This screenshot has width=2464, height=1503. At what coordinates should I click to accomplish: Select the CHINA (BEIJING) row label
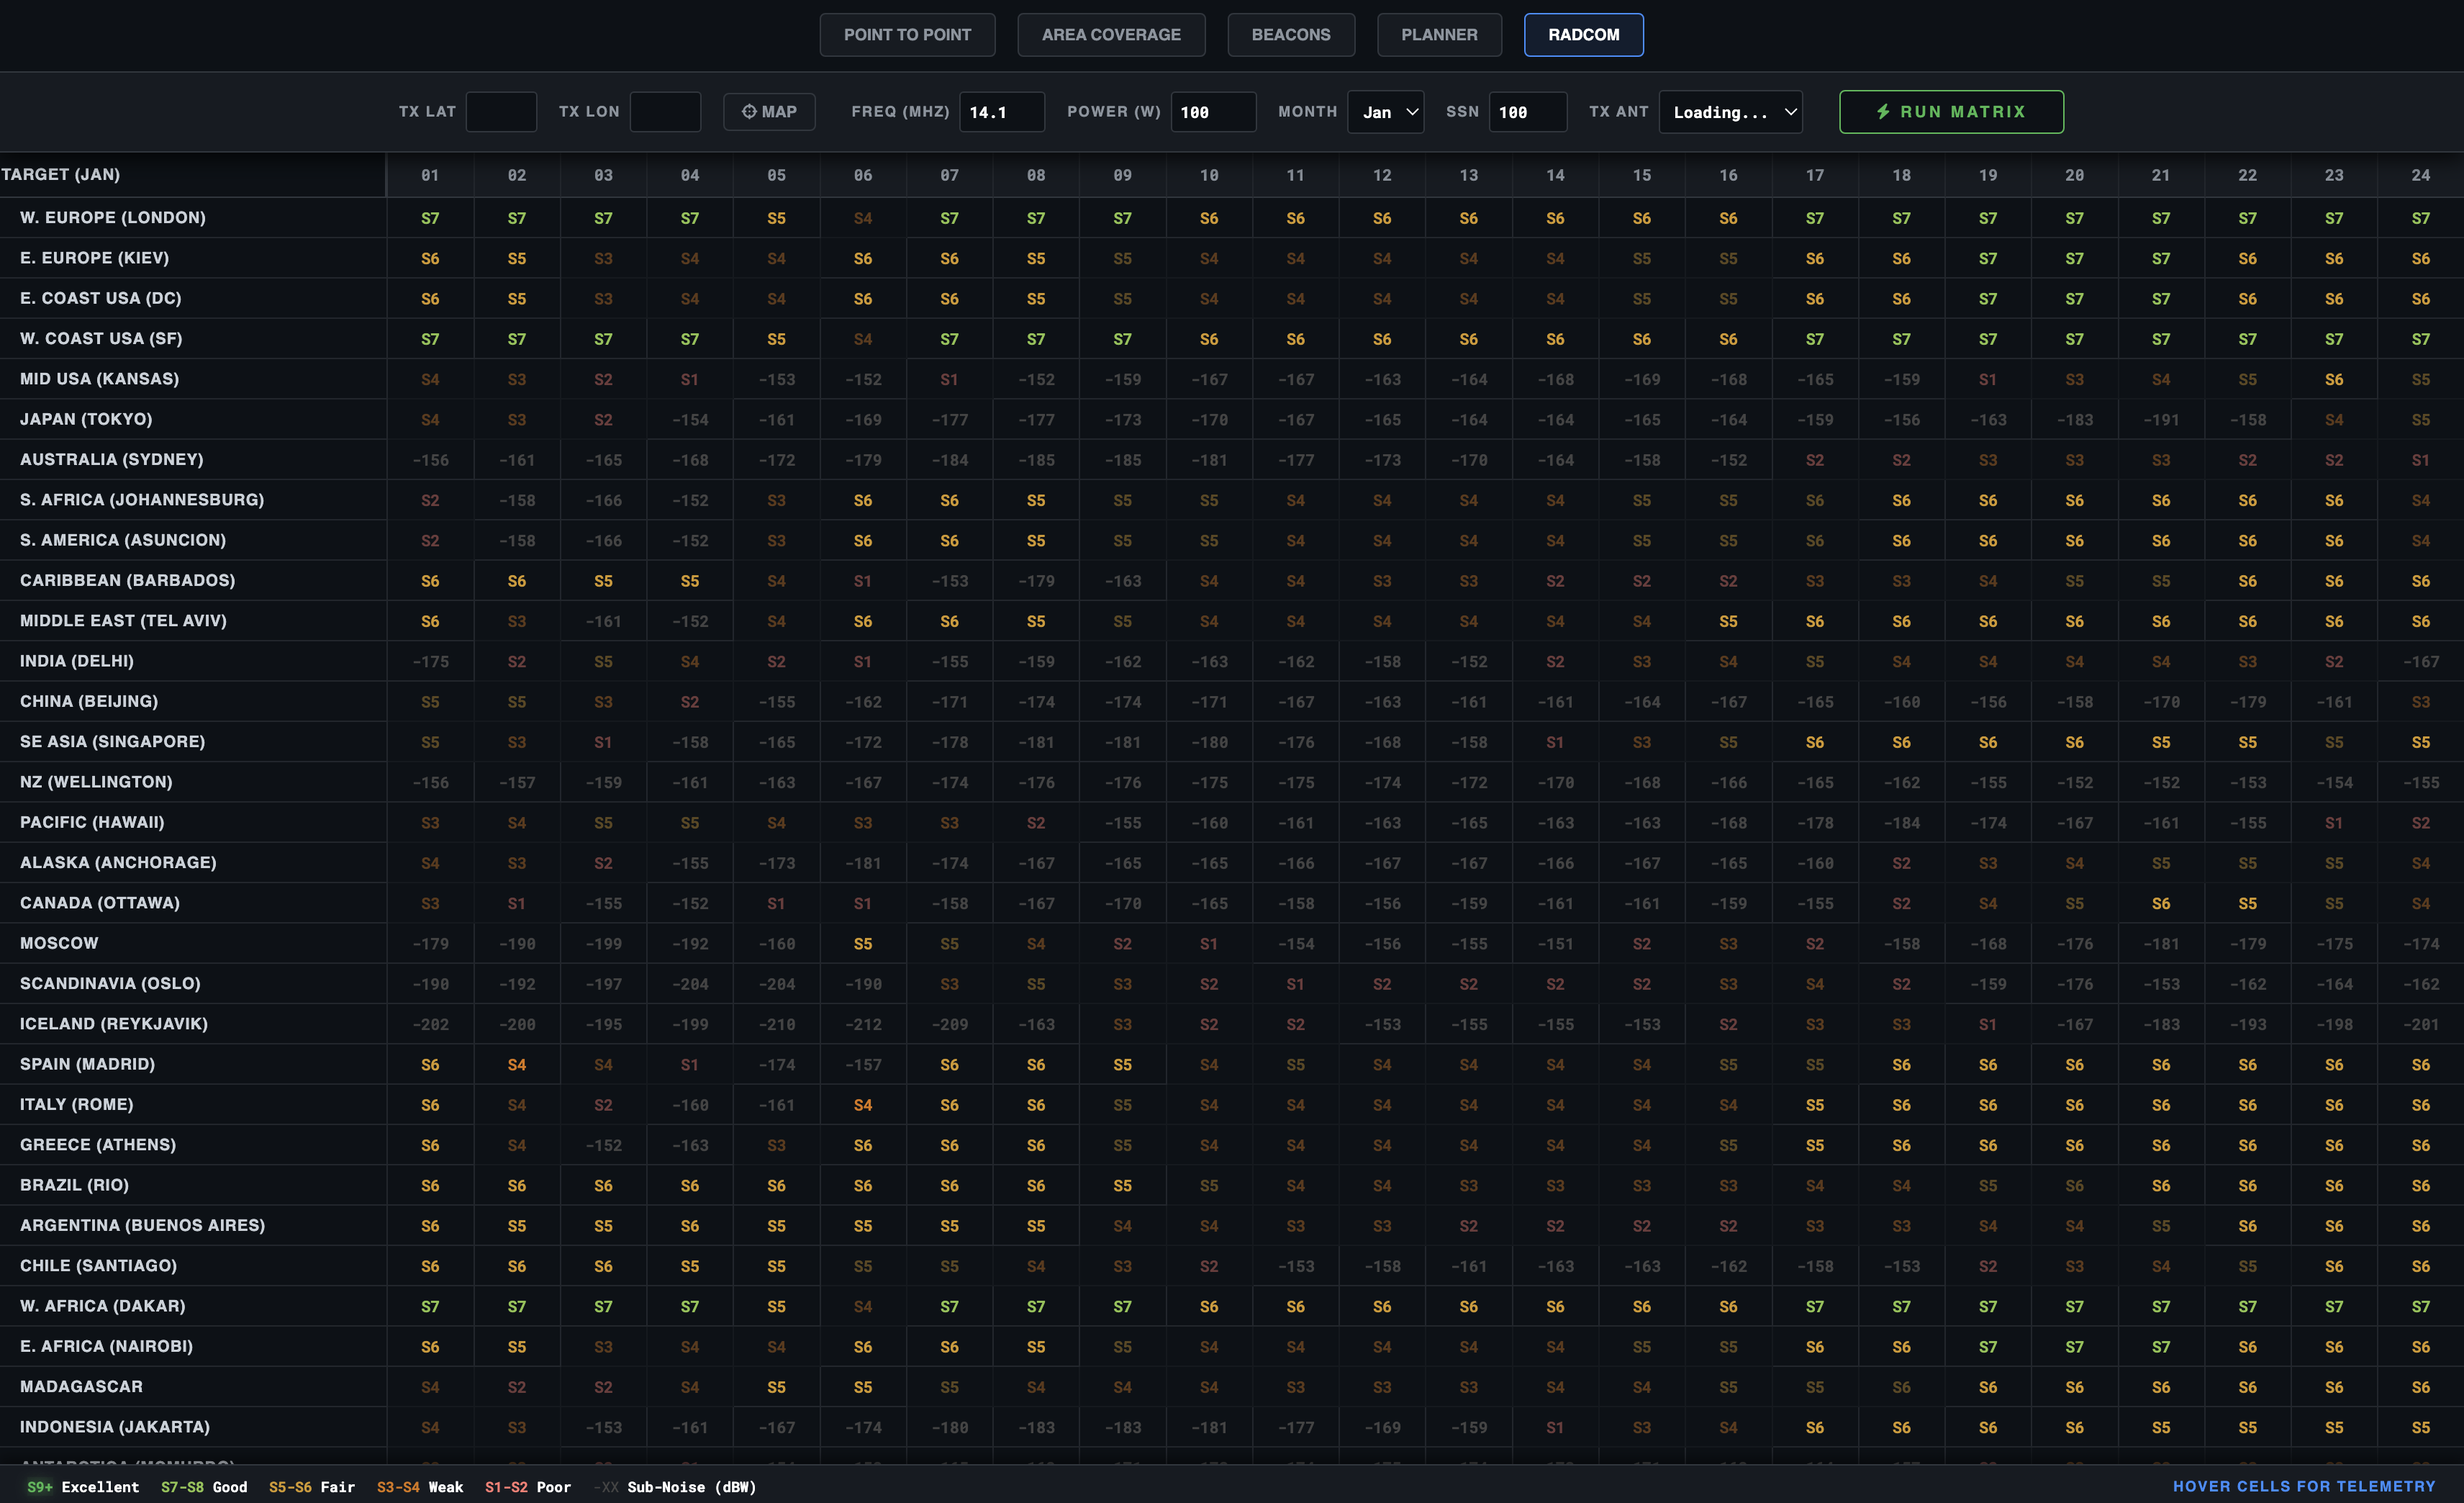click(x=89, y=701)
